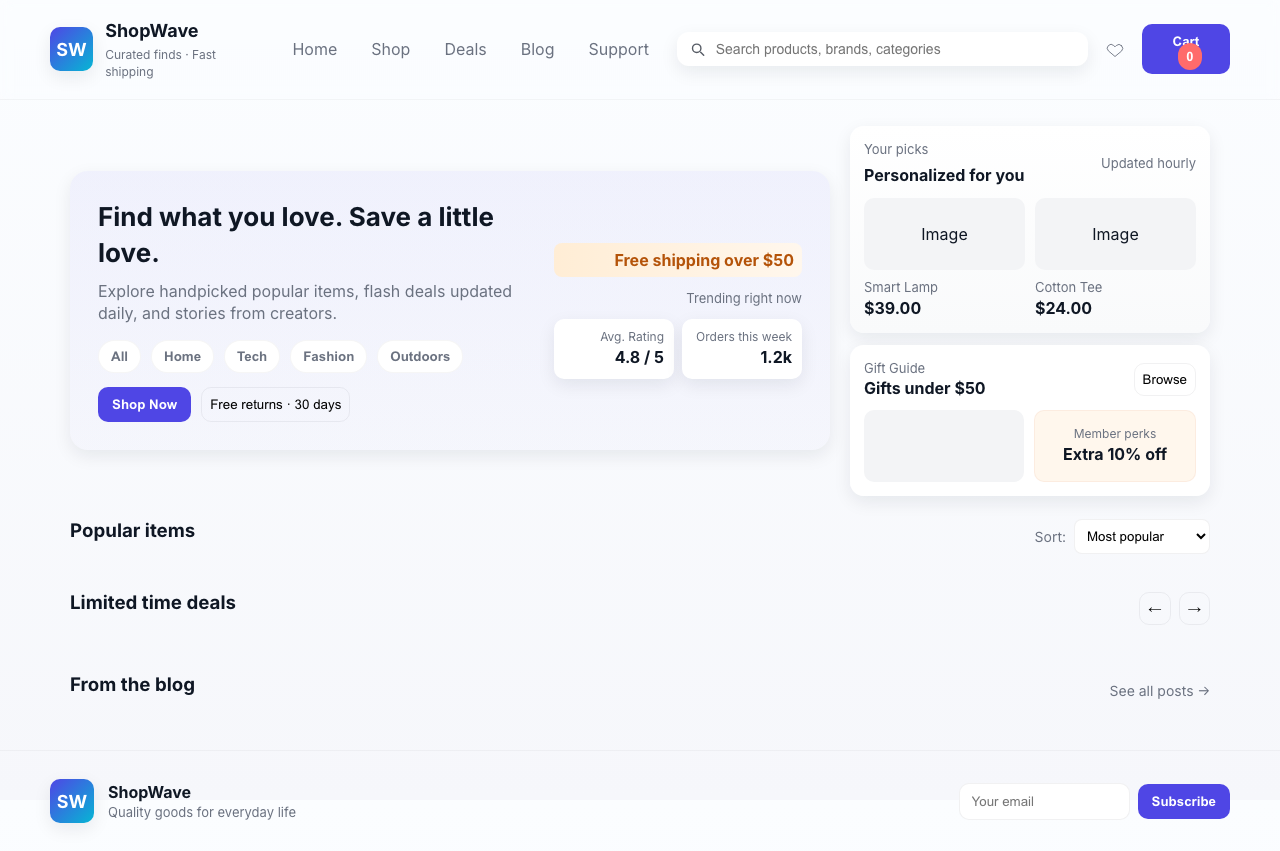The image size is (1280, 851).
Task: Select the All filter chip
Action: [x=119, y=356]
